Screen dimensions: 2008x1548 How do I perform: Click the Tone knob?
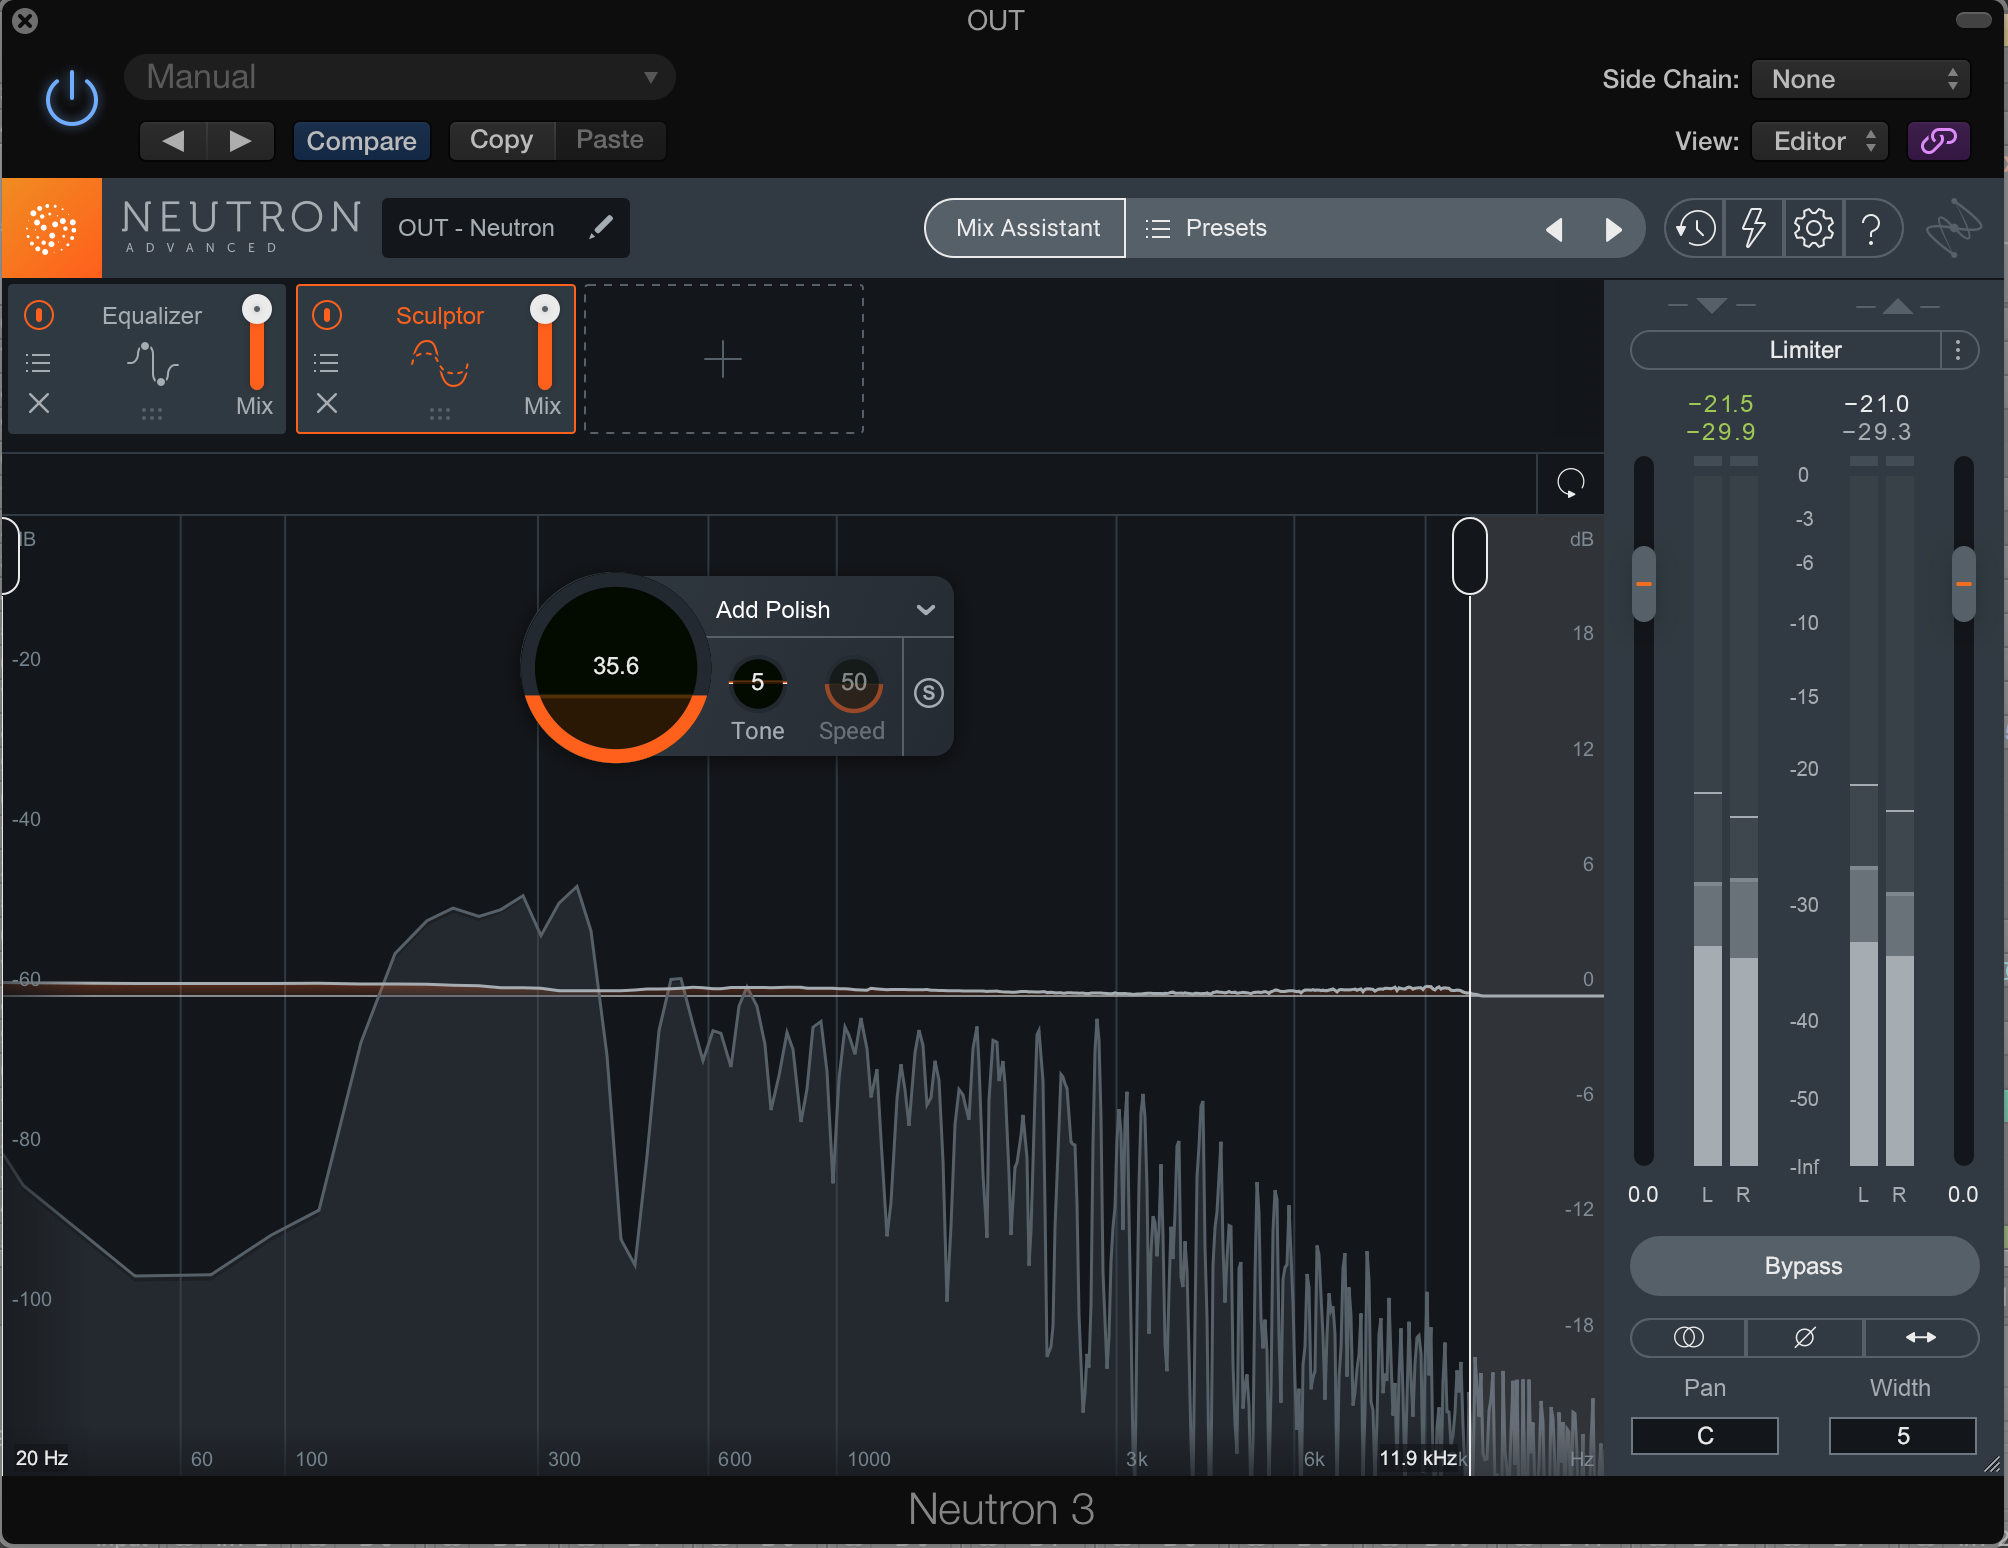click(758, 683)
